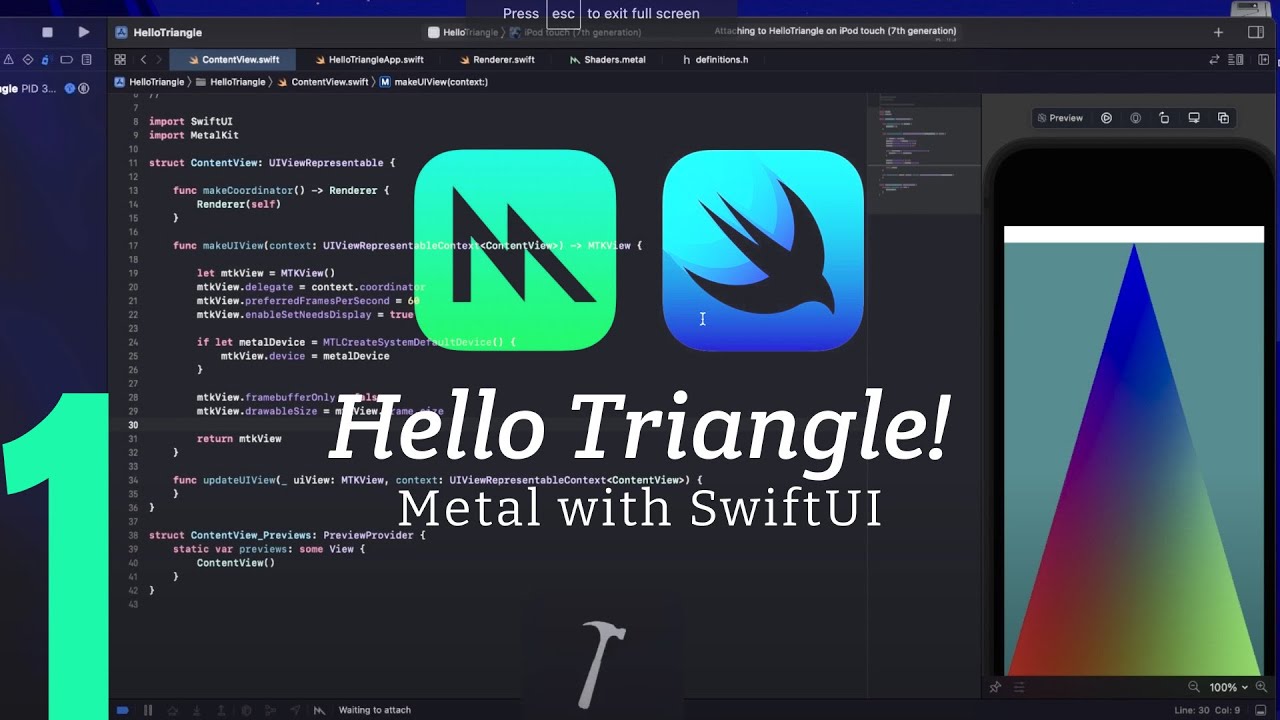Image resolution: width=1280 pixels, height=720 pixels.
Task: Click the Line: 30 Col: 9 indicator
Action: 1206,710
